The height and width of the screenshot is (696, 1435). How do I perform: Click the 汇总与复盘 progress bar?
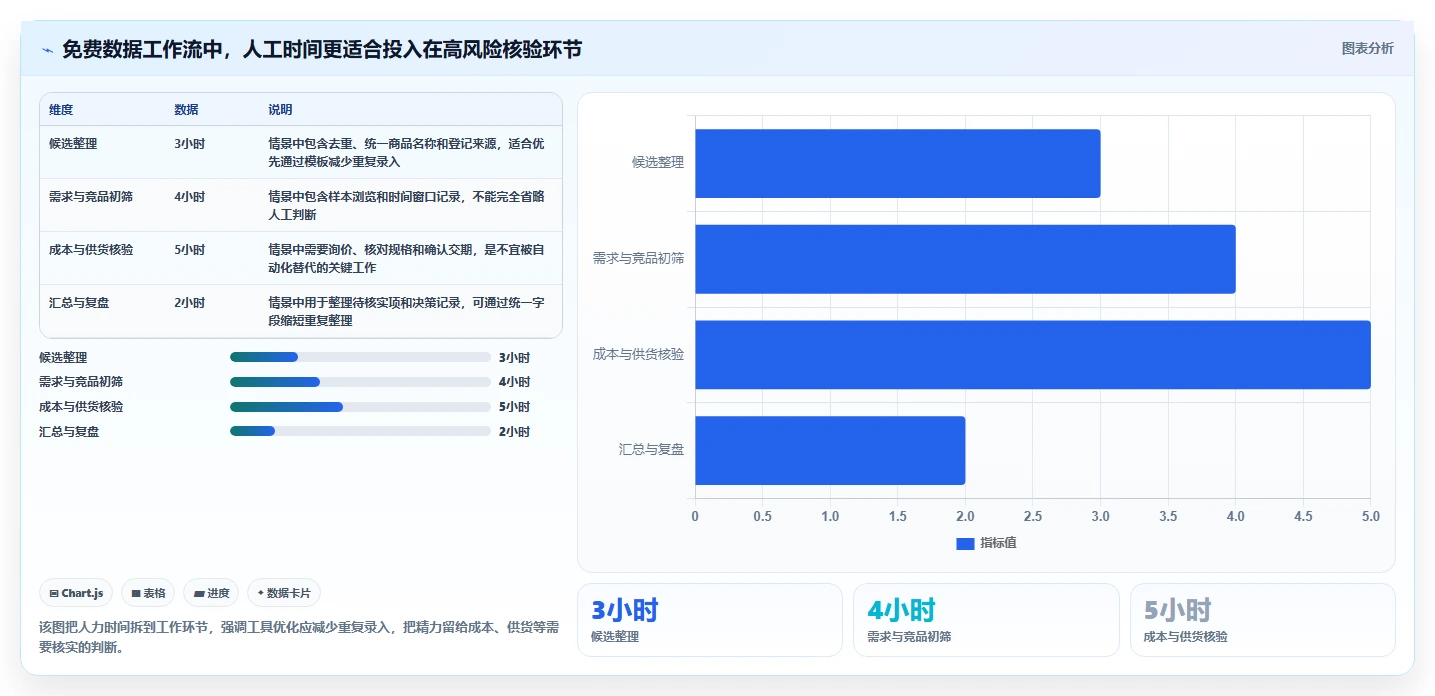pyautogui.click(x=360, y=432)
